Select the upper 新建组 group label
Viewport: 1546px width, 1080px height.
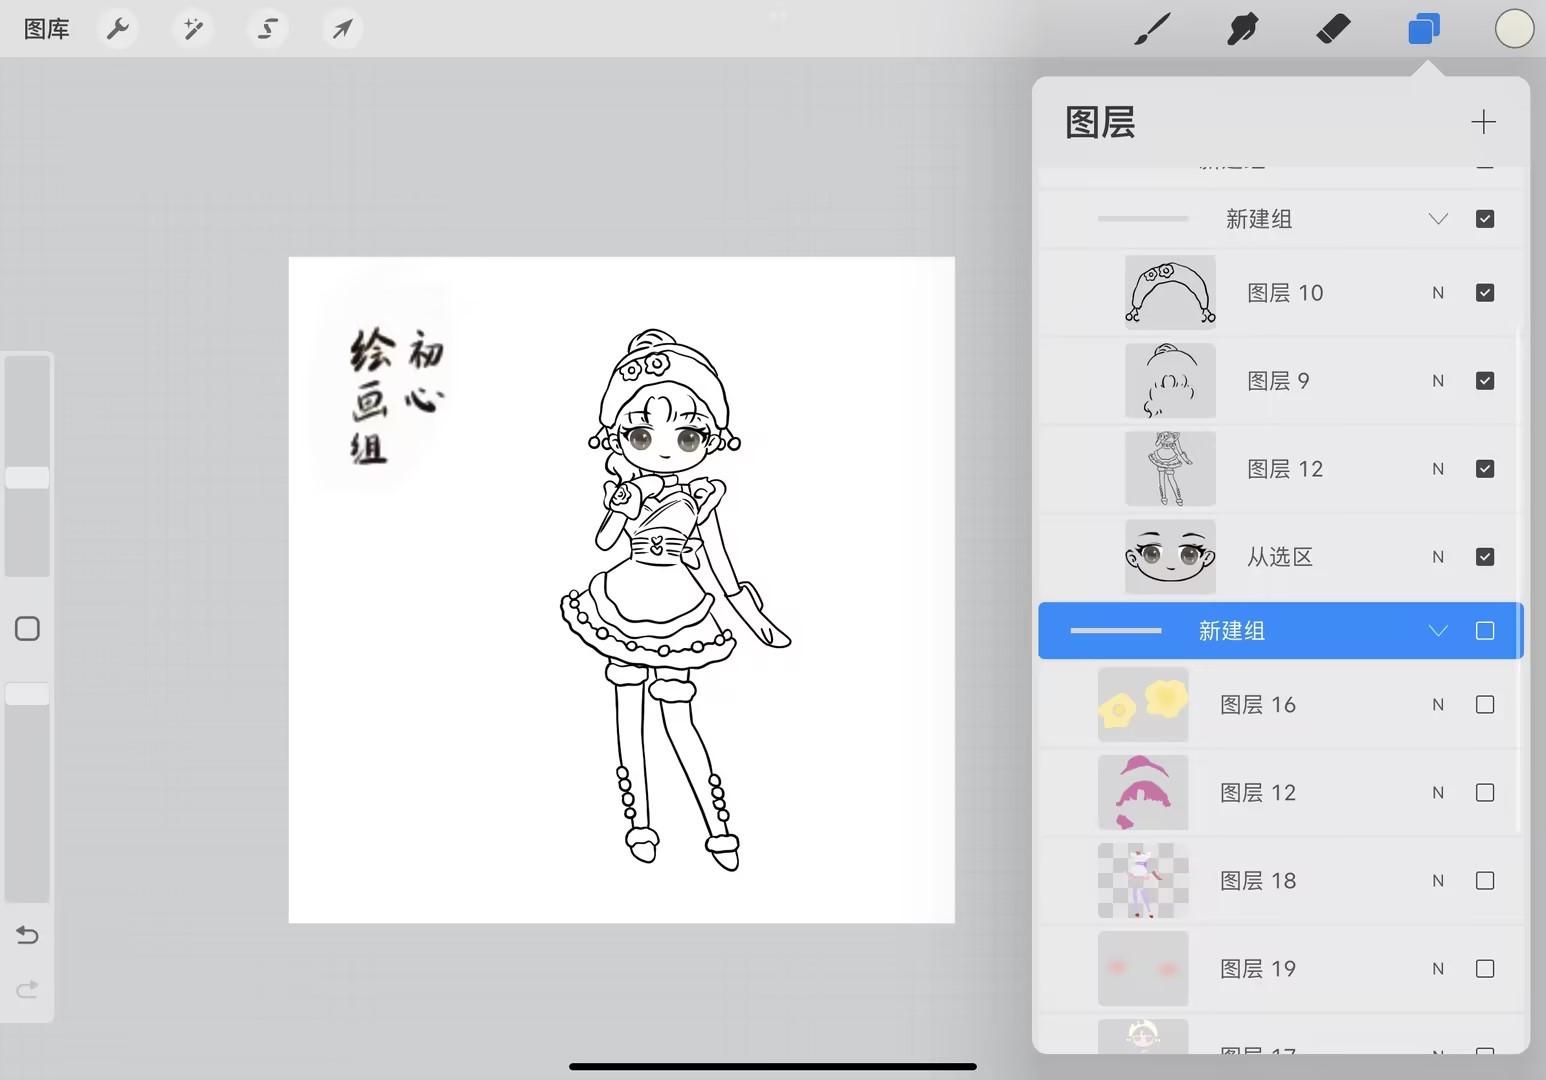(1259, 219)
